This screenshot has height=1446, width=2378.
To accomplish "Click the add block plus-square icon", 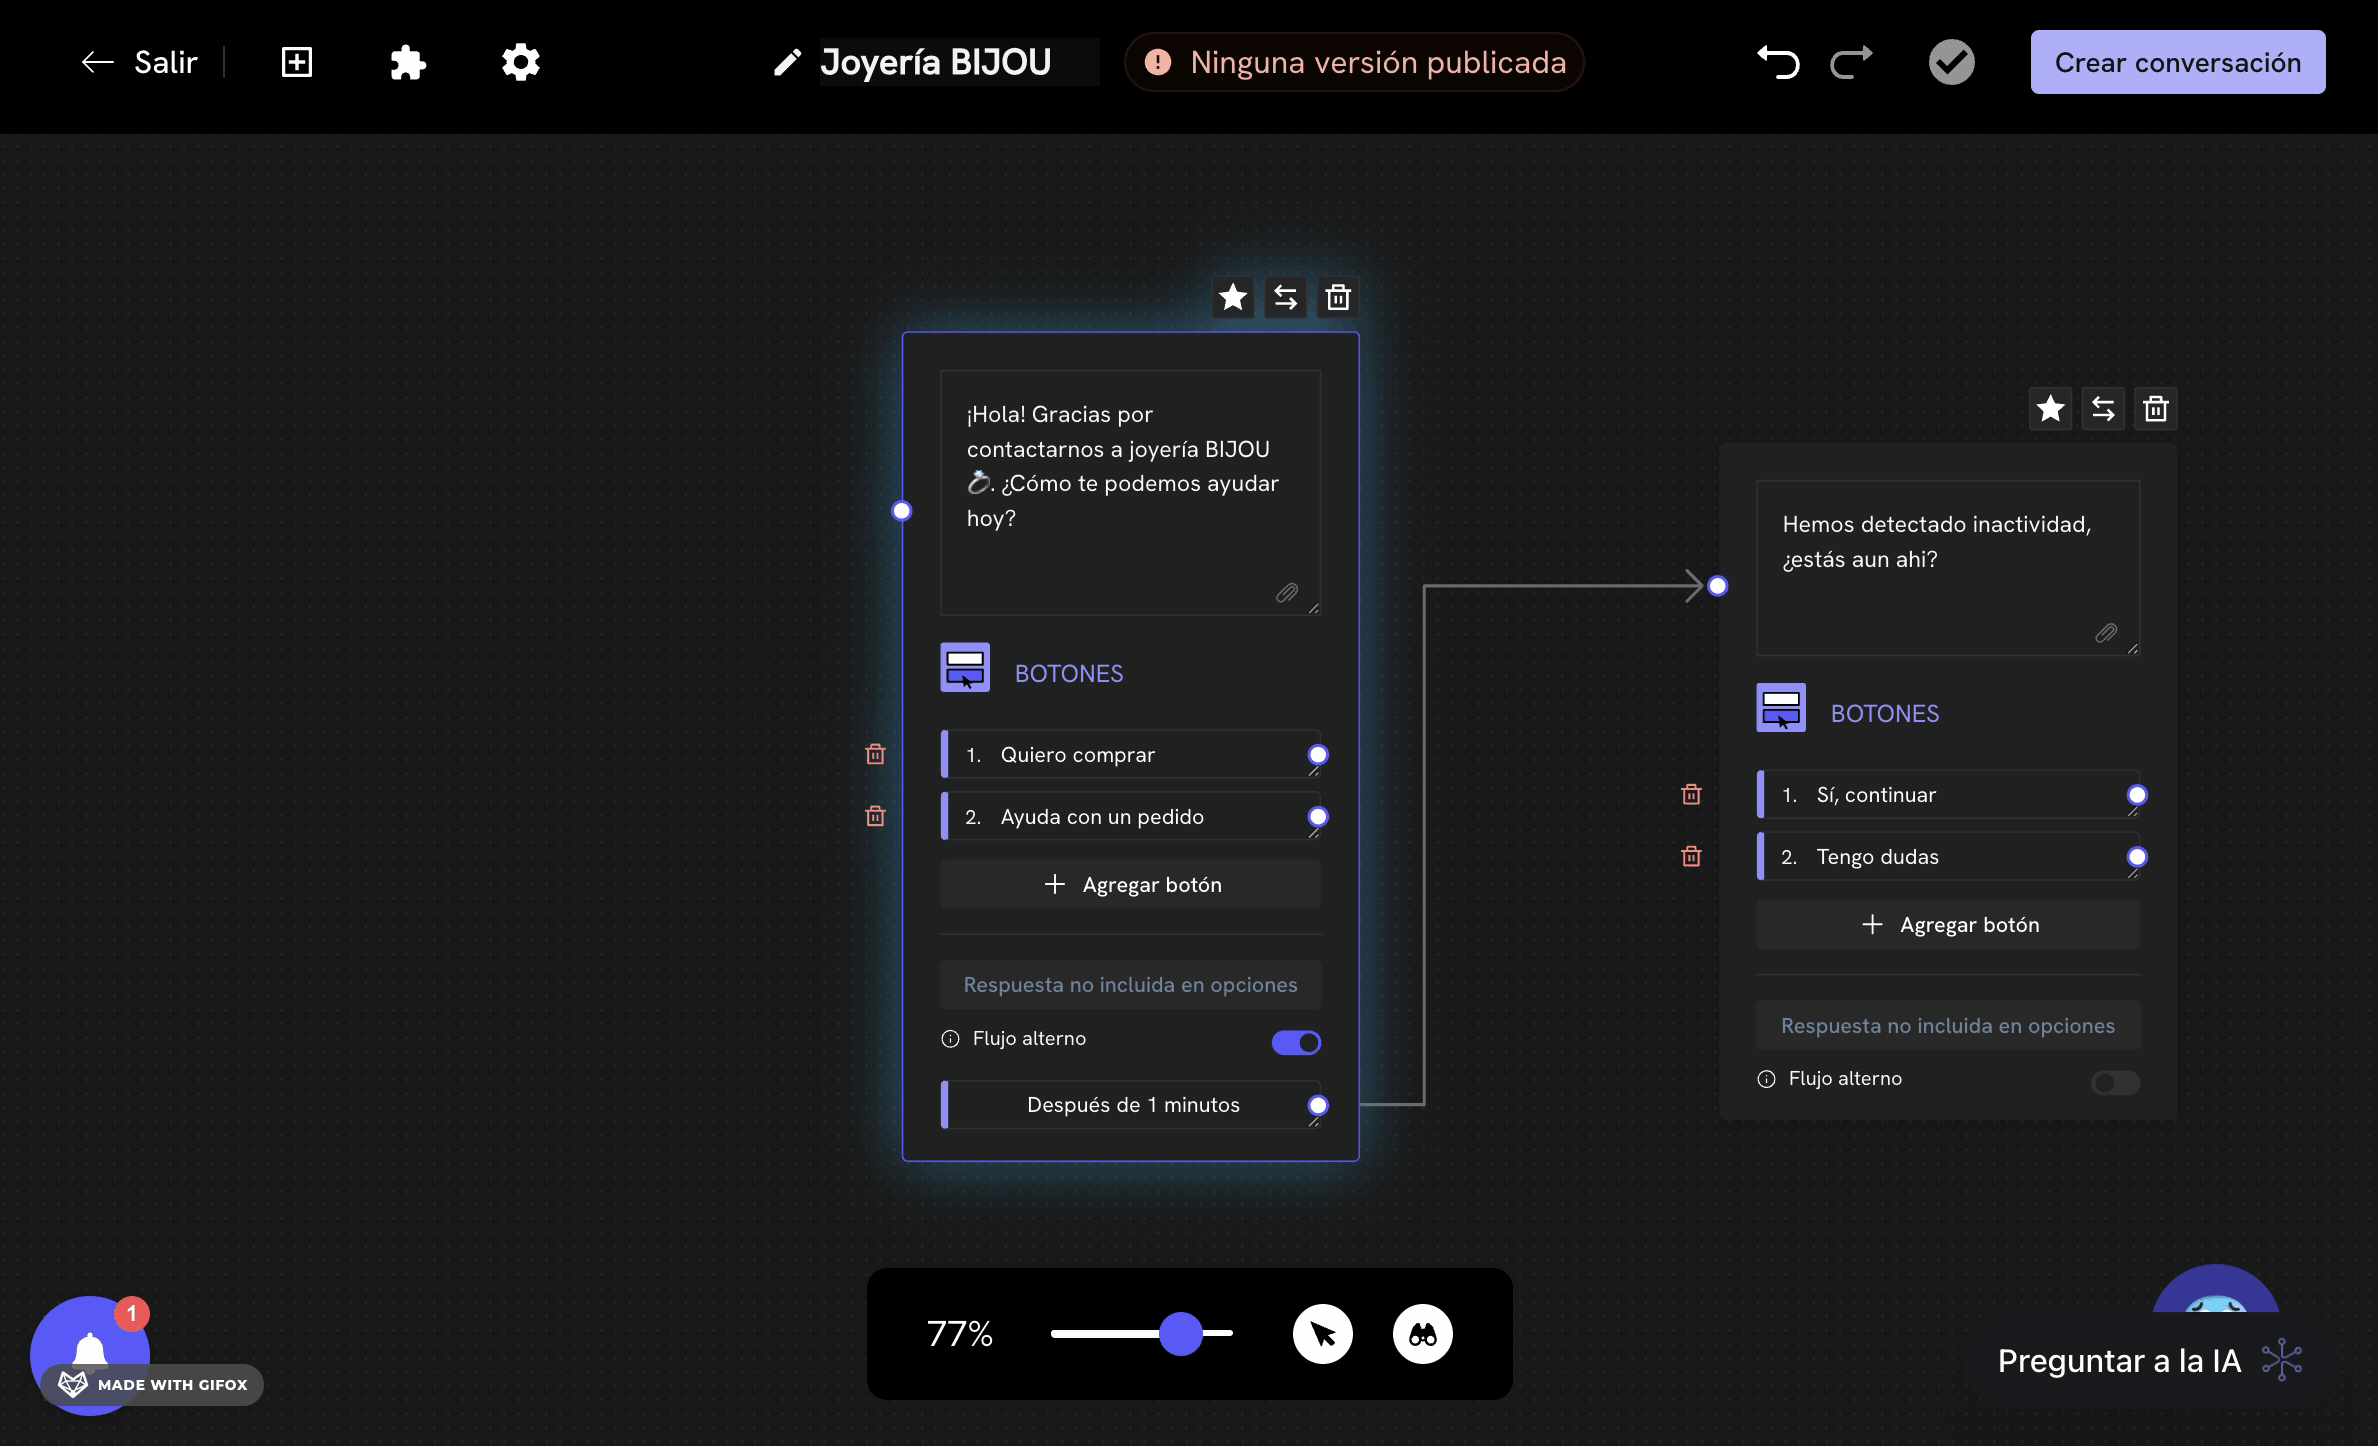I will [297, 62].
